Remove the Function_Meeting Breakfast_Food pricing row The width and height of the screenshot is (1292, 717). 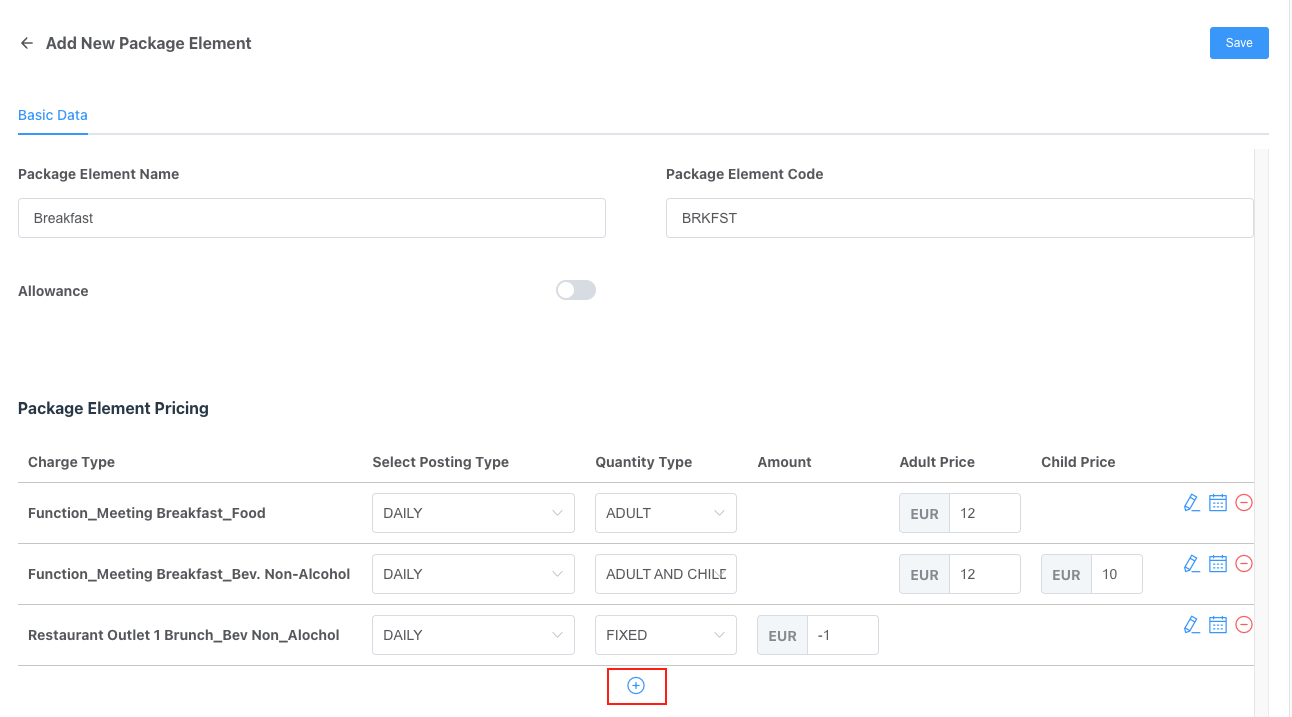click(1244, 503)
